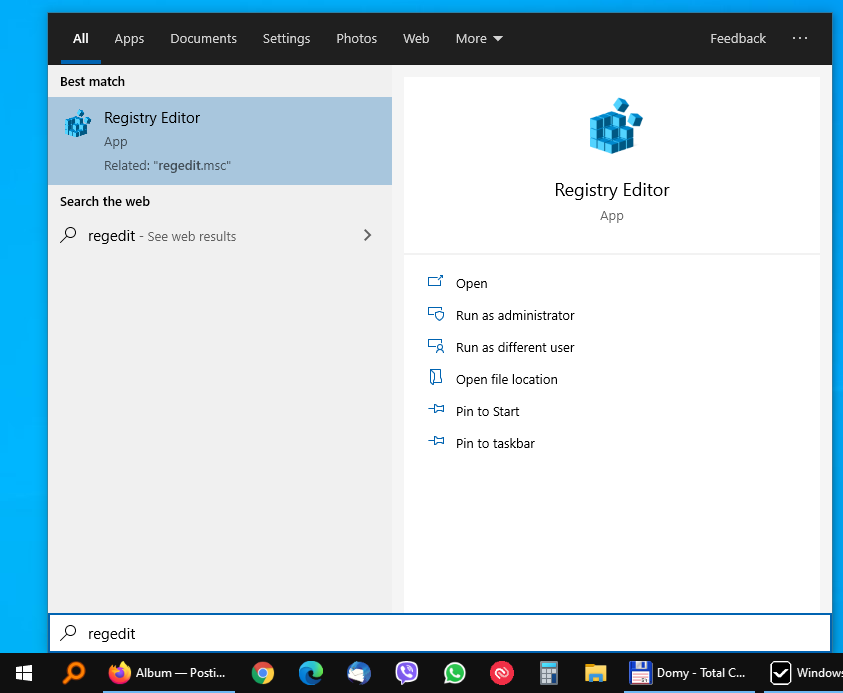Click the Open file location icon

coord(435,377)
